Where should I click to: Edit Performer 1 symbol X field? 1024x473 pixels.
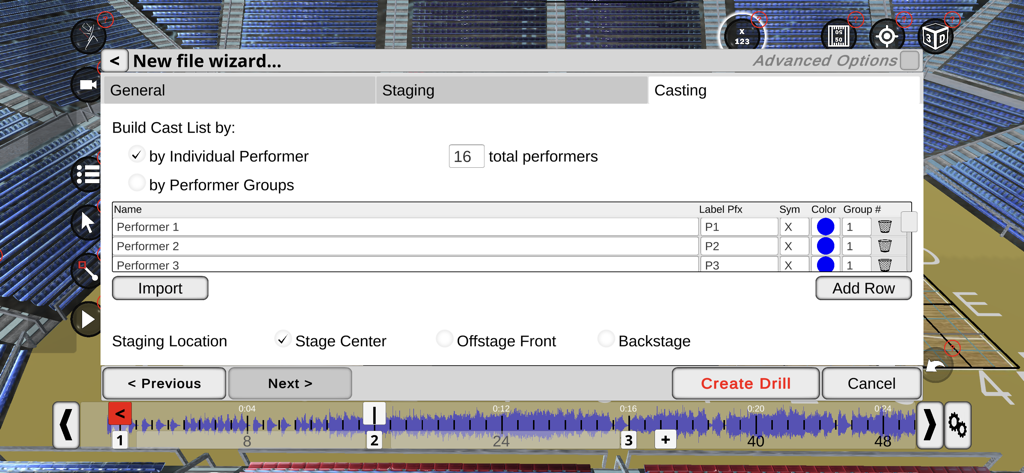(x=794, y=227)
